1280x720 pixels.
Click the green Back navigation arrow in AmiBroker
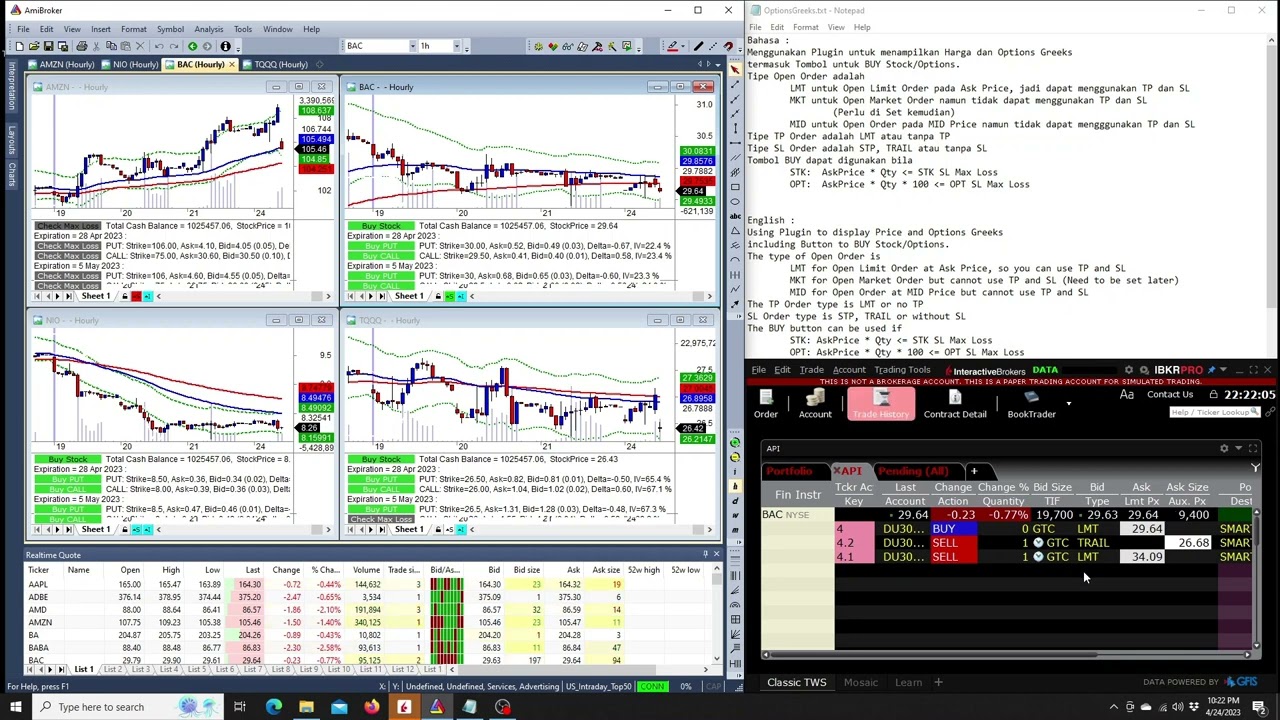click(x=192, y=46)
